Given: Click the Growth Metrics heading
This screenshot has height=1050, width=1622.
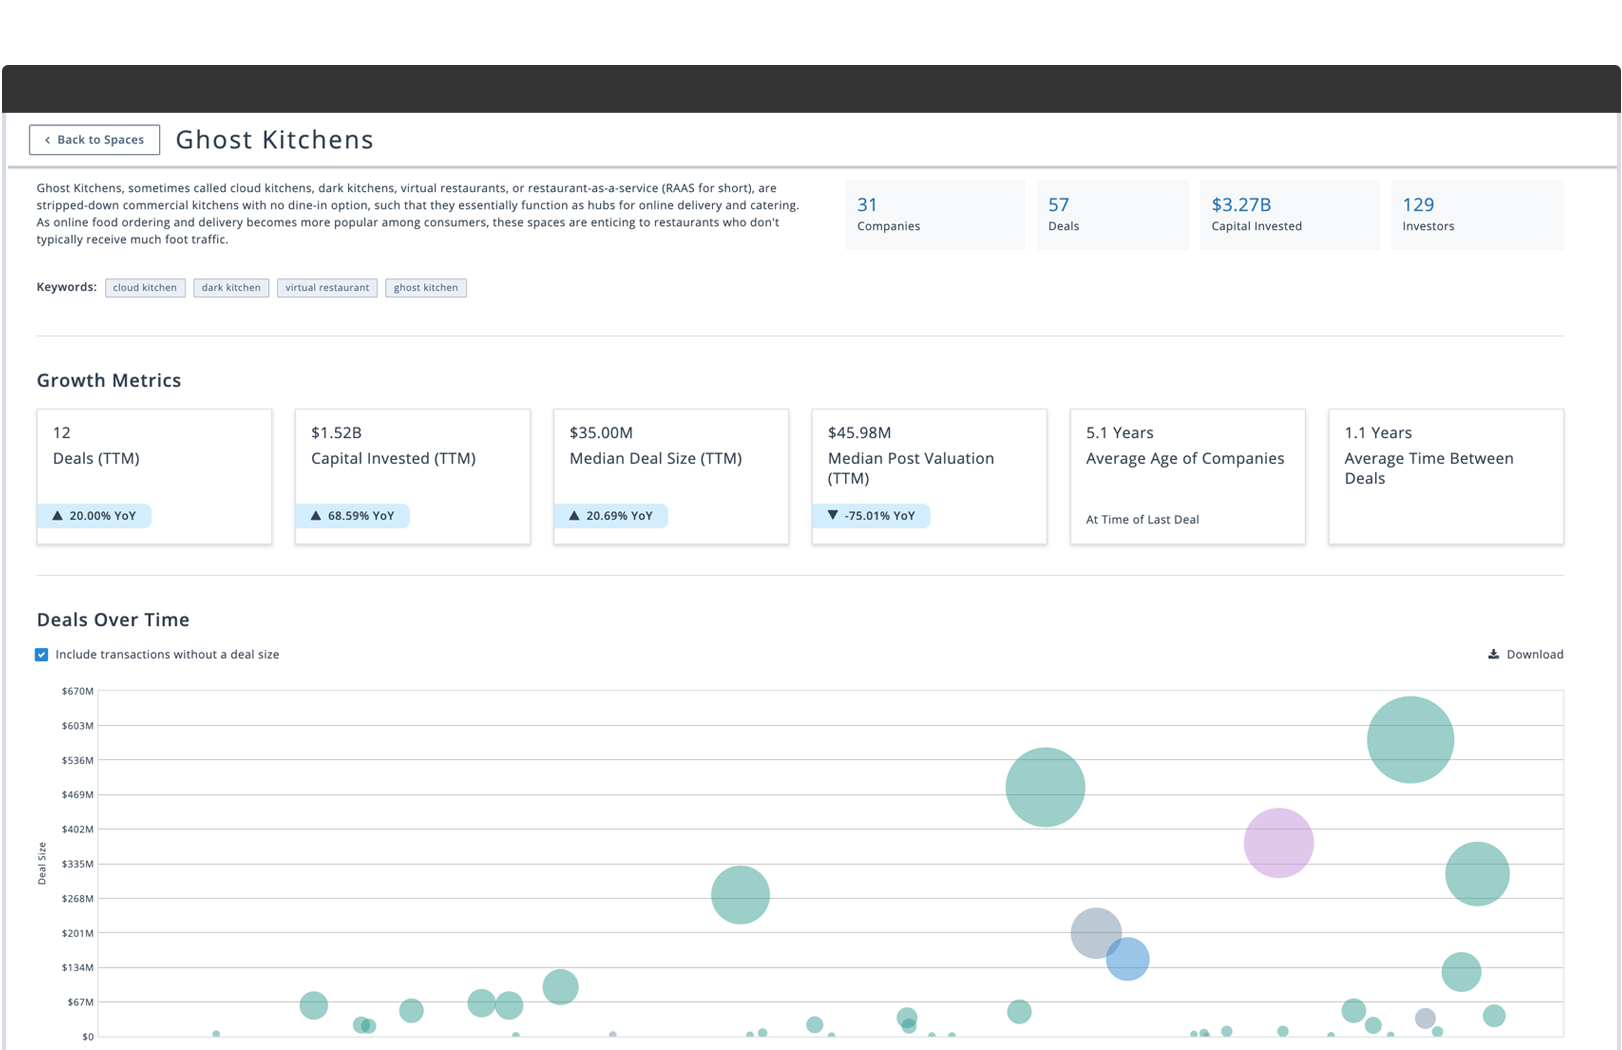Looking at the screenshot, I should pos(109,381).
